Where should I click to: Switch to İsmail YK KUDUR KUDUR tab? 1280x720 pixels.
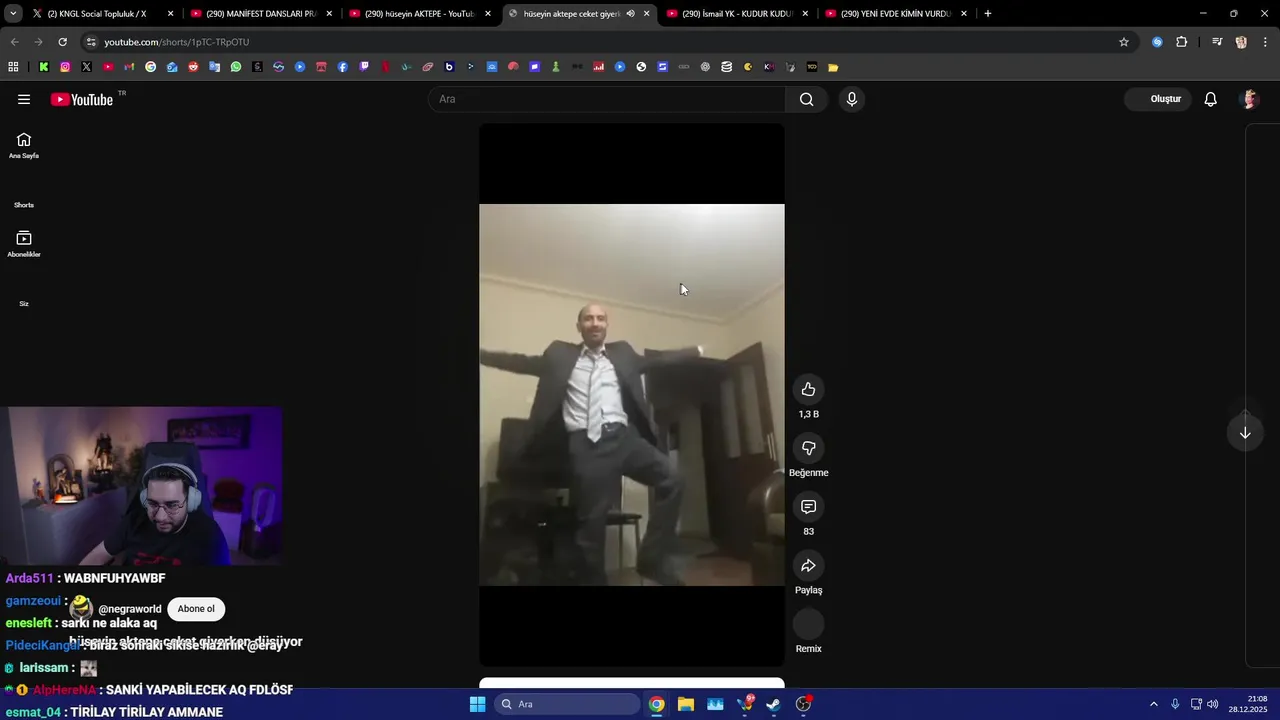point(736,14)
